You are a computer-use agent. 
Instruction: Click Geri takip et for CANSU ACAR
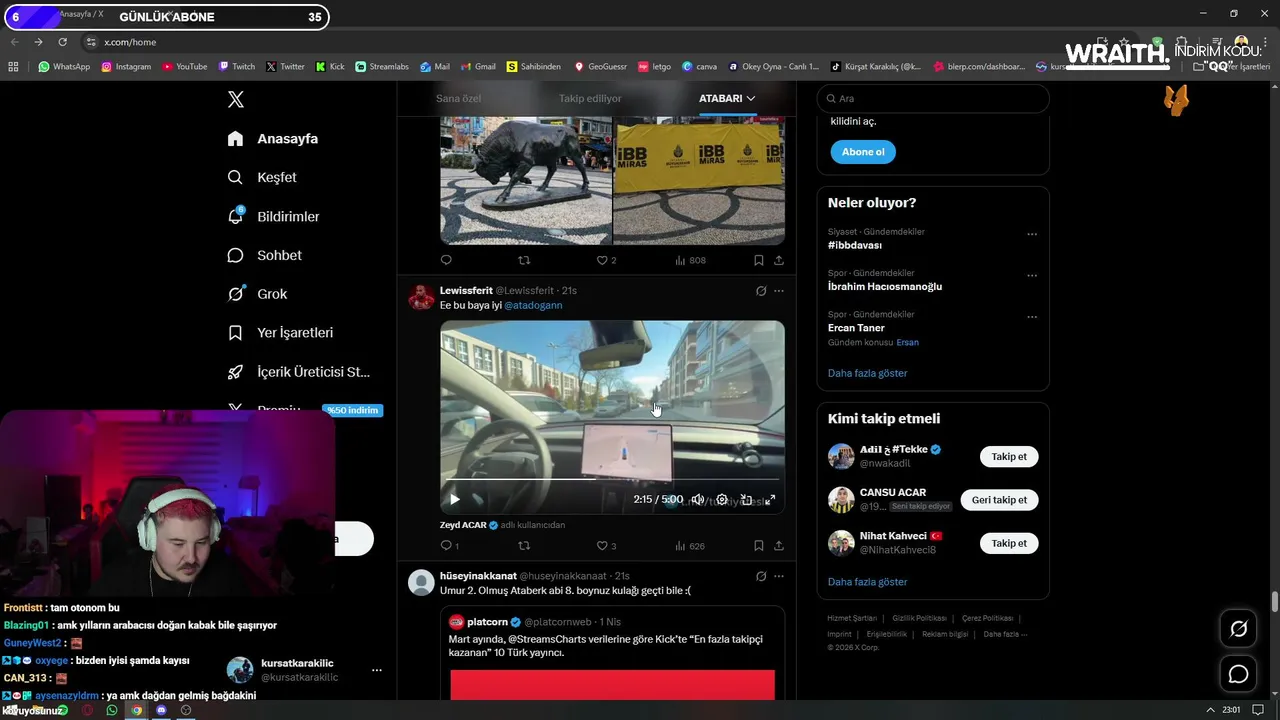pyautogui.click(x=999, y=500)
